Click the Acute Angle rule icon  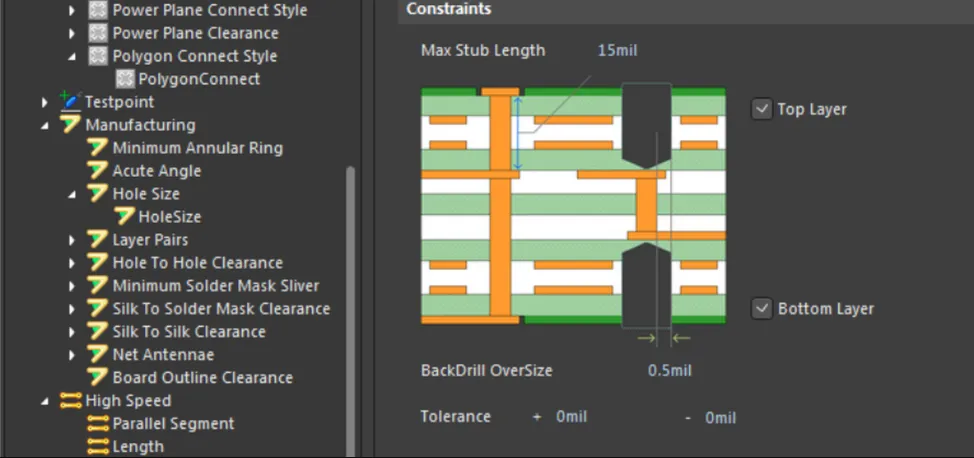click(98, 170)
